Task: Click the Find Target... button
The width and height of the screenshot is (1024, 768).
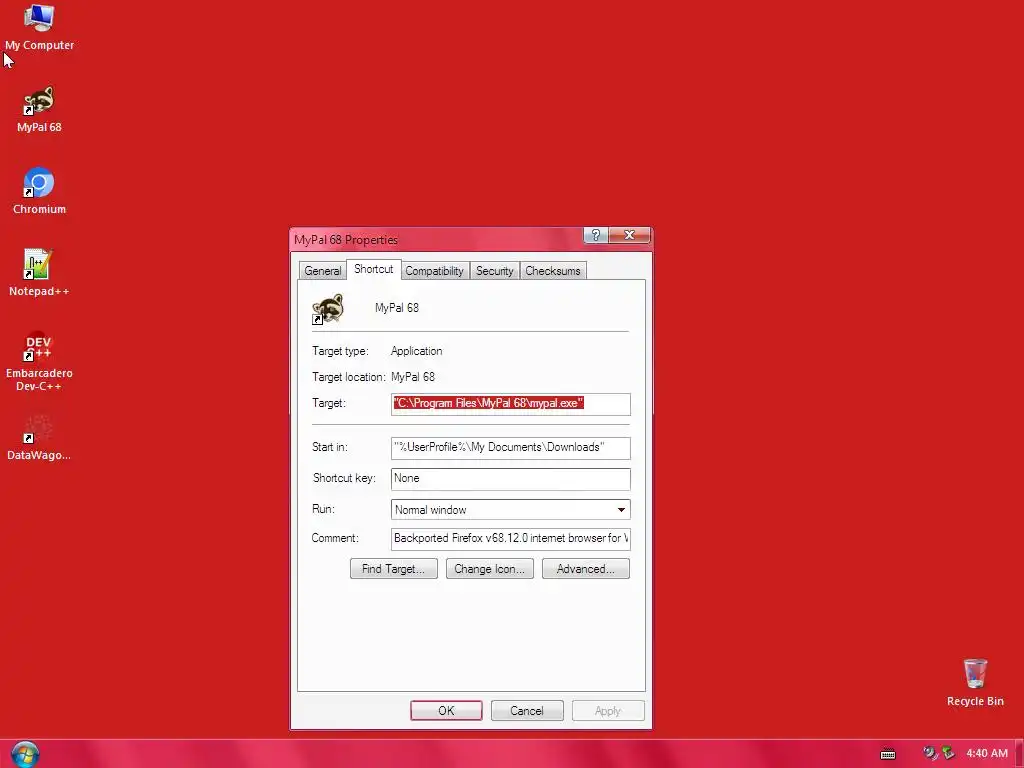Action: (394, 569)
